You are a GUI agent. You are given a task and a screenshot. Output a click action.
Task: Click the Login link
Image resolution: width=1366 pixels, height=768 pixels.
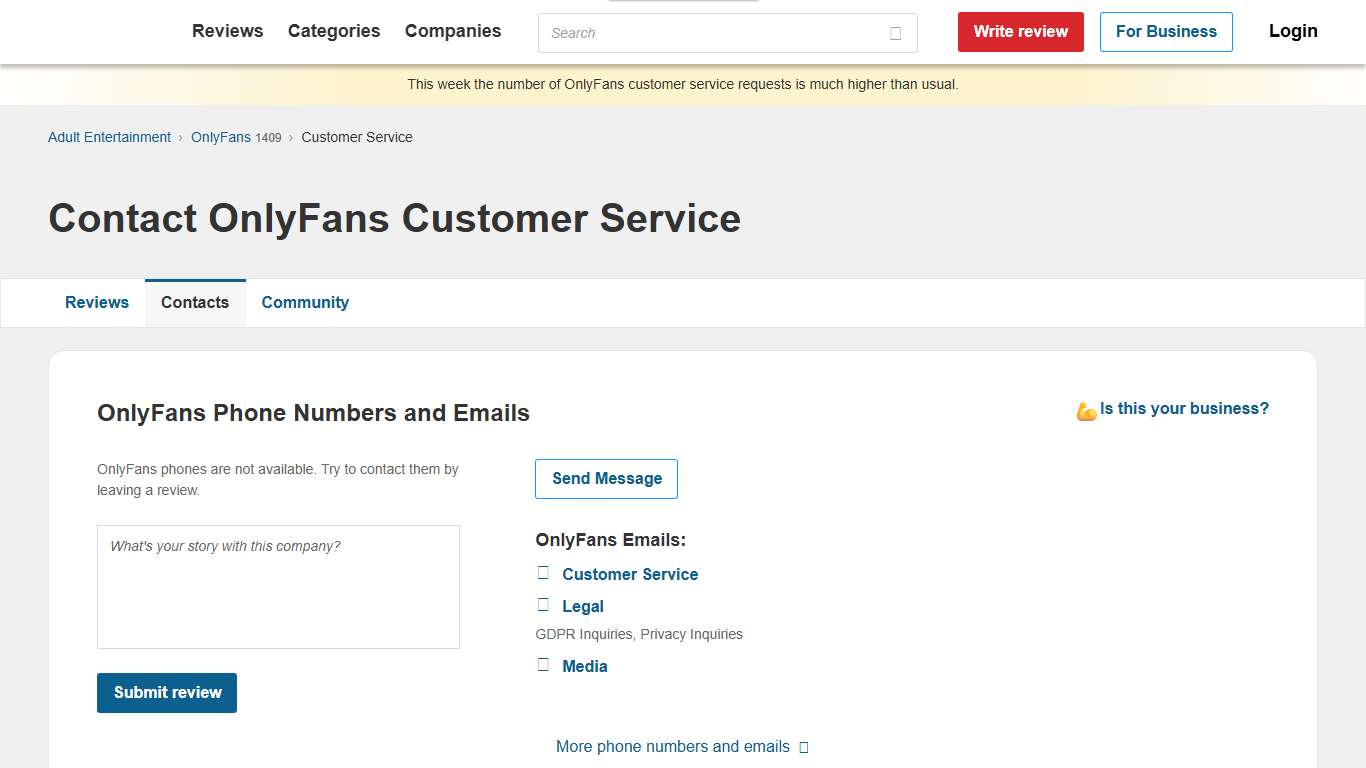1292,31
